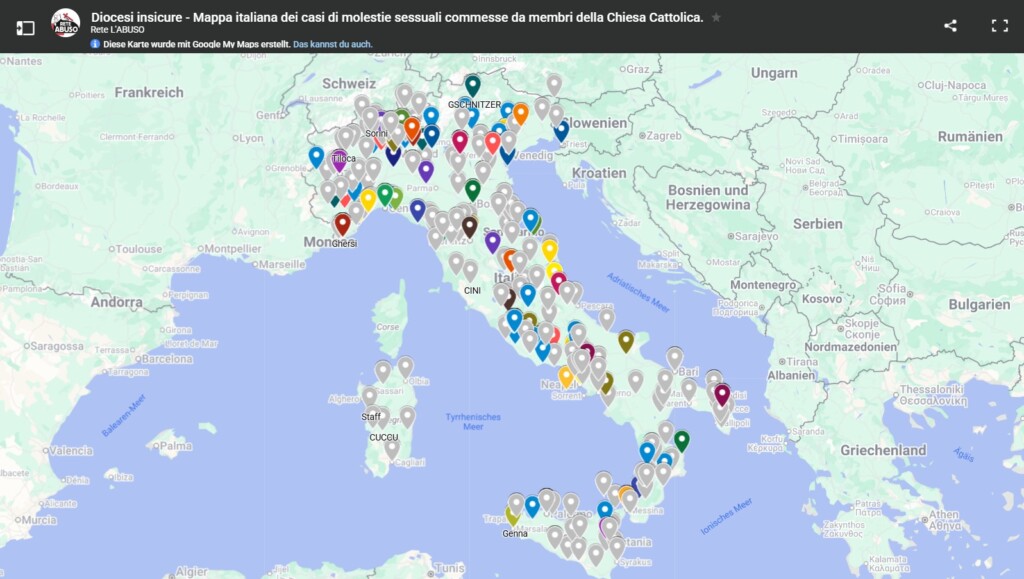Click the maroon marker near Brindisi
The height and width of the screenshot is (579, 1024).
point(722,394)
